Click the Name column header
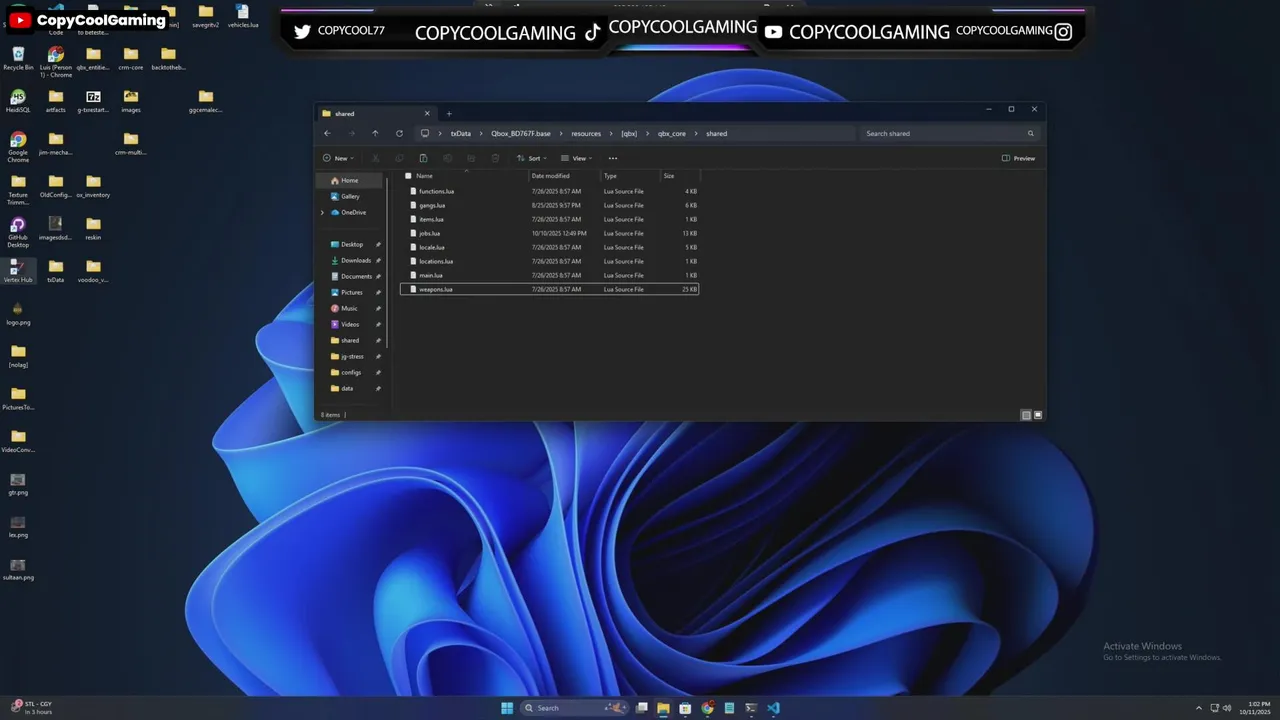 424,176
